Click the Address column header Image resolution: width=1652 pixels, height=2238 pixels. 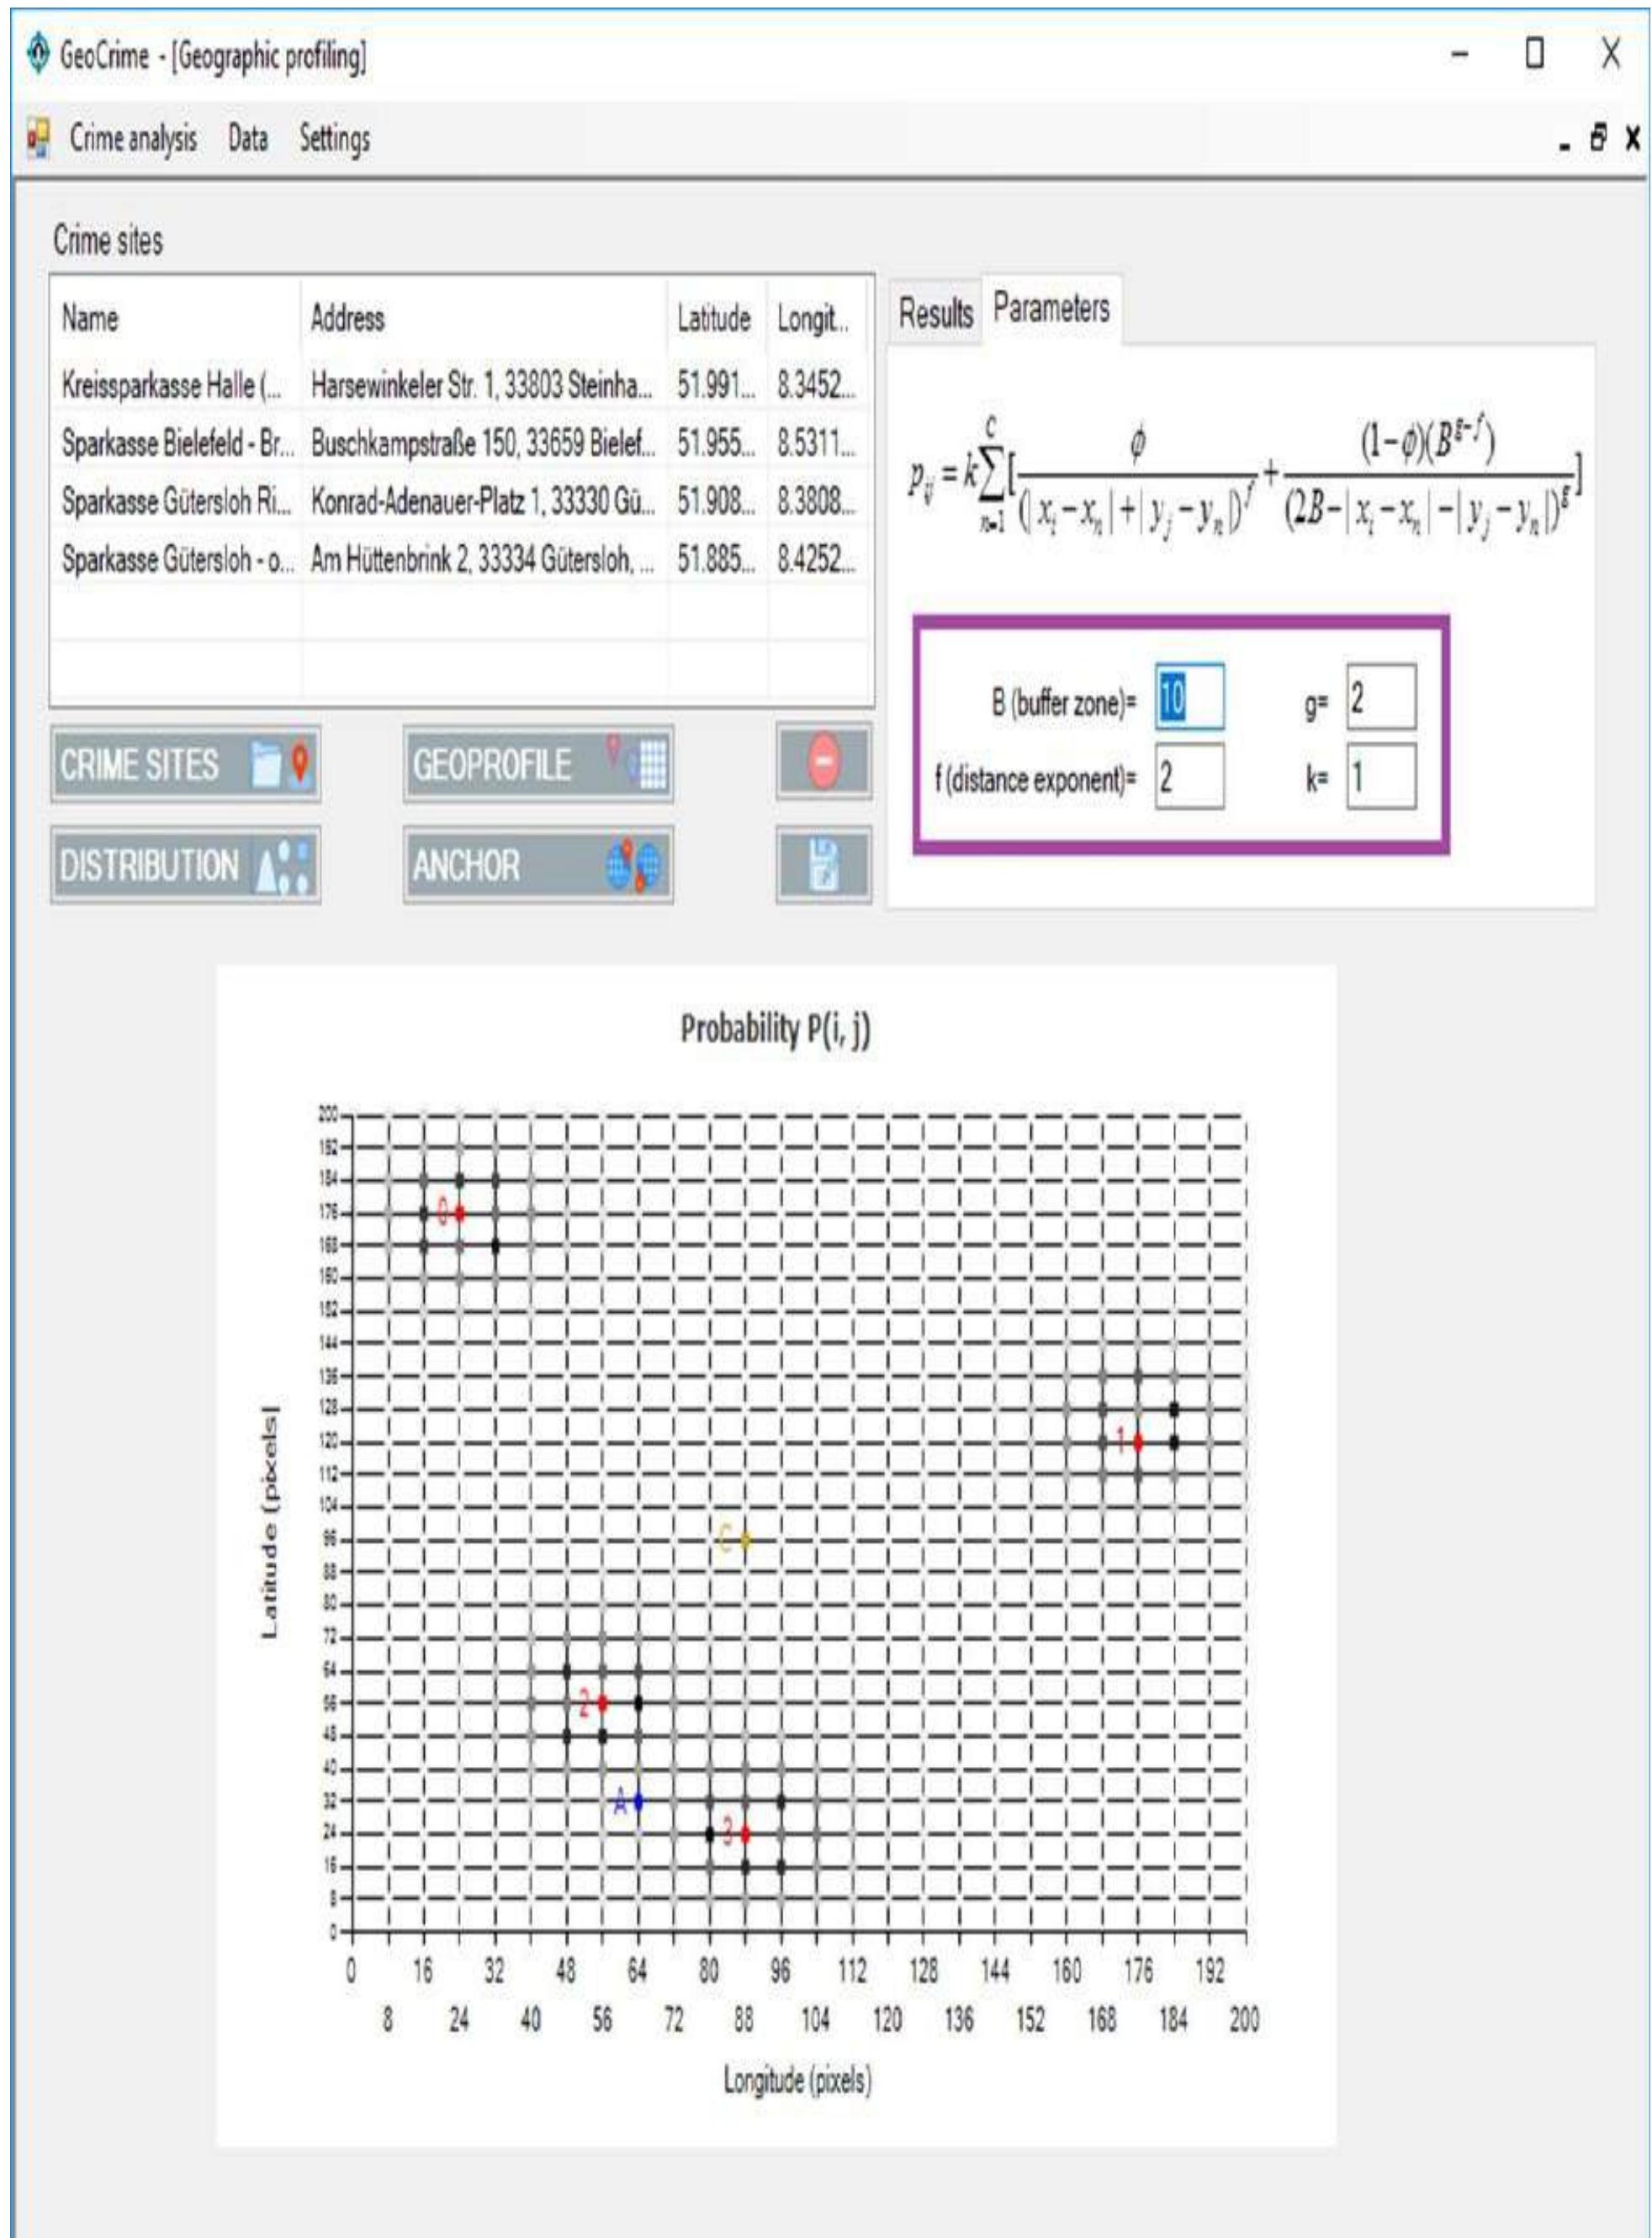coord(484,318)
